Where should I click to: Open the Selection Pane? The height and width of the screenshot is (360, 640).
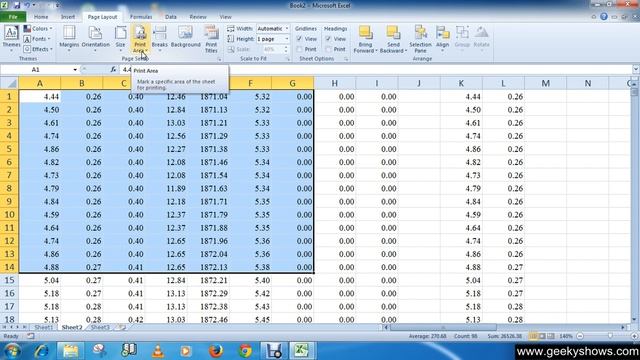(x=420, y=39)
